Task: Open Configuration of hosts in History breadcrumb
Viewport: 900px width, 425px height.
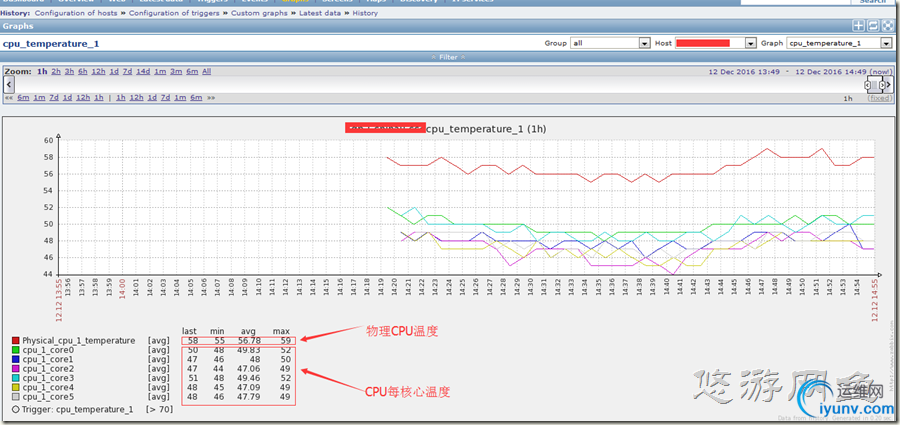Action: pos(76,13)
